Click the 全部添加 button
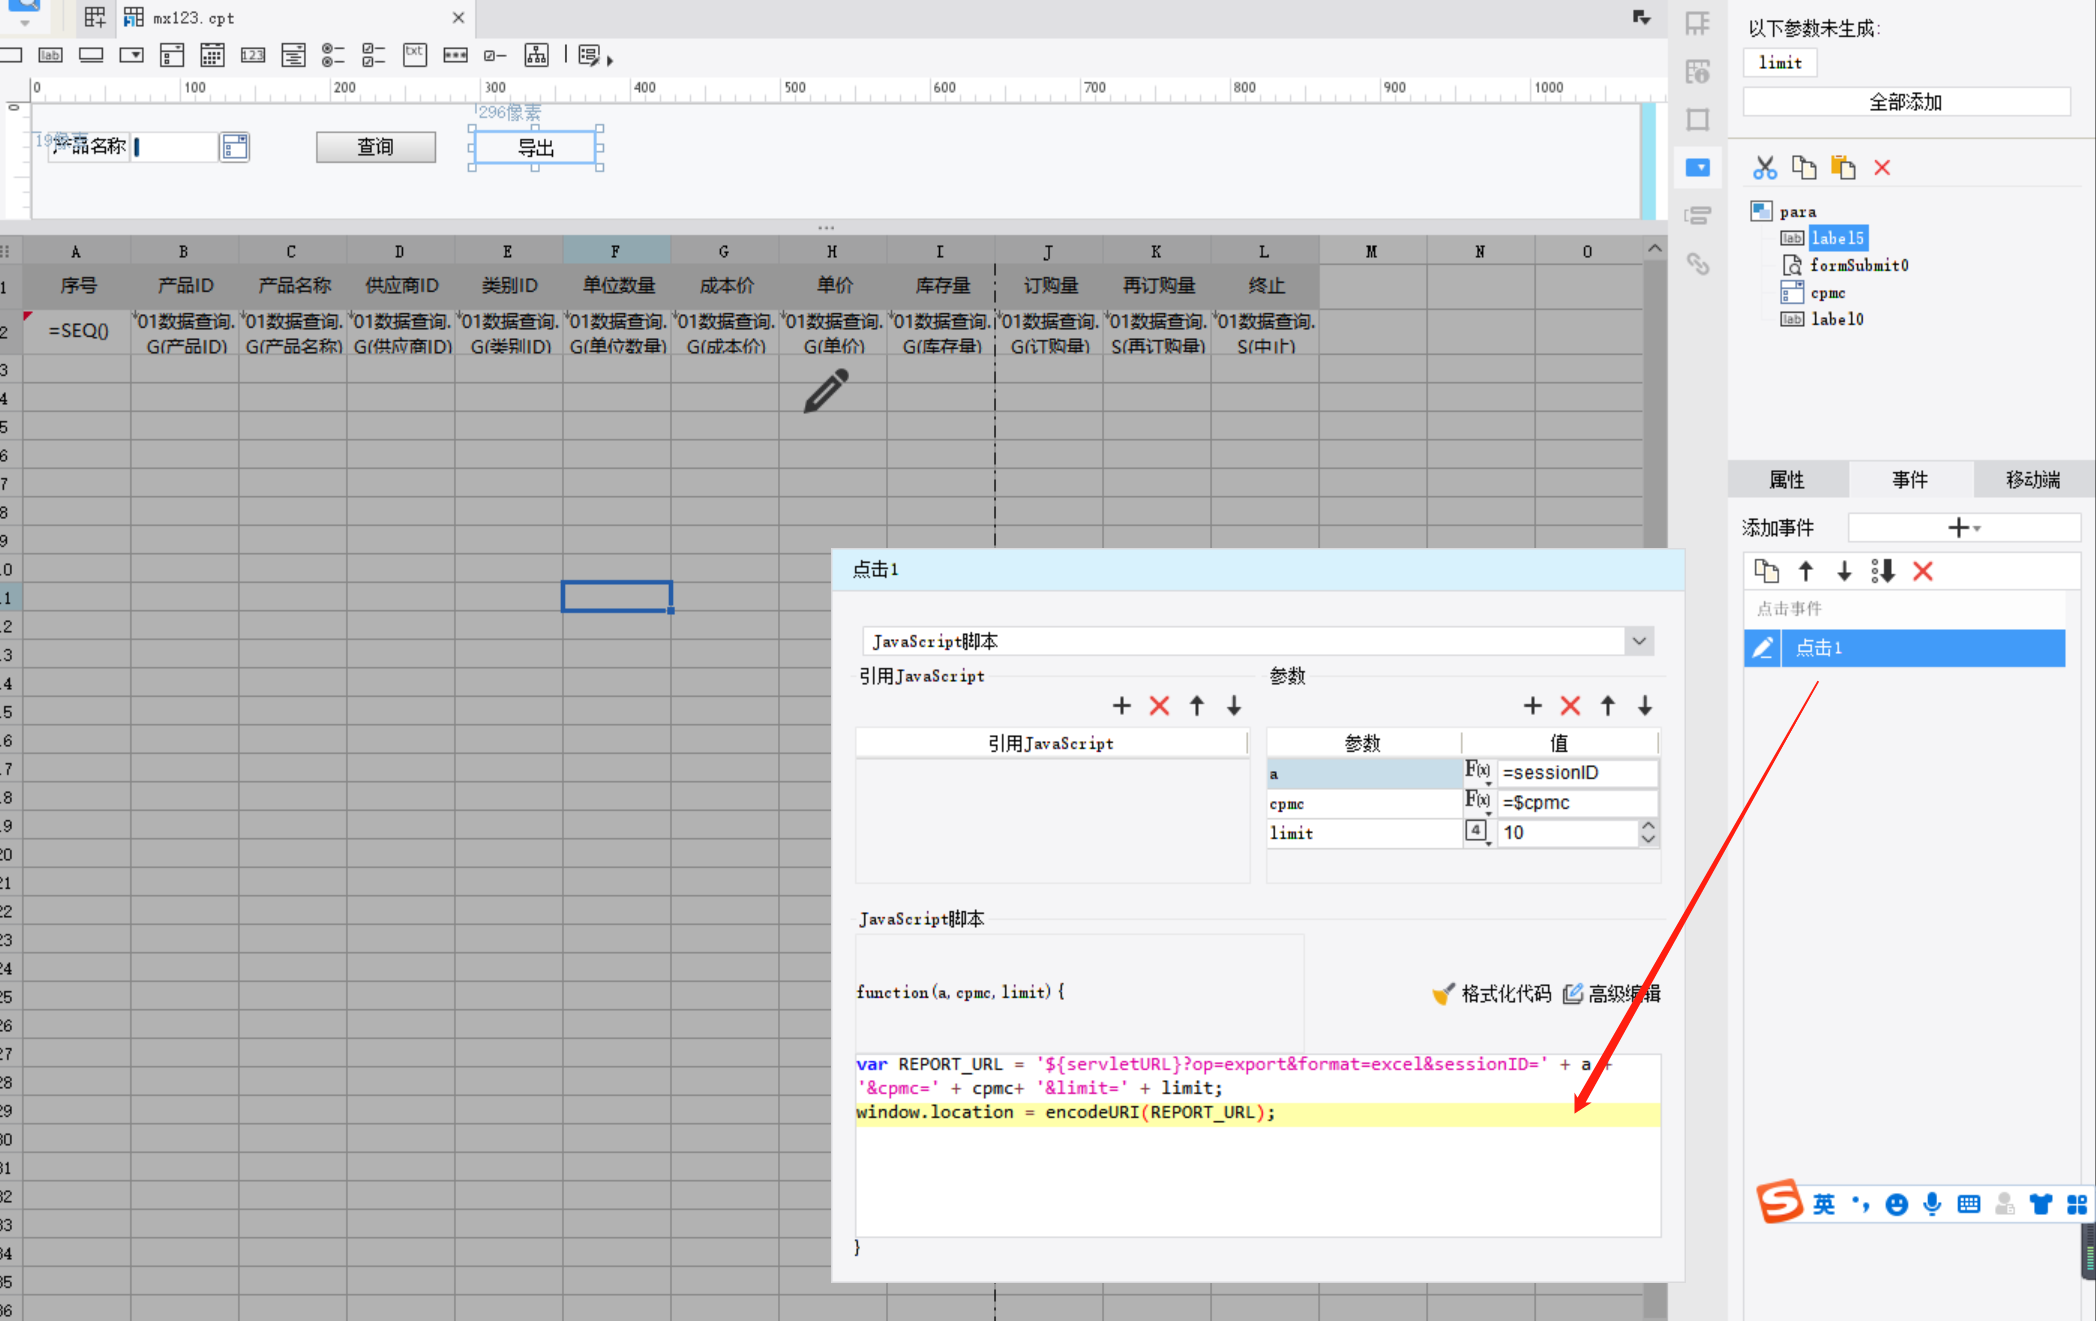The height and width of the screenshot is (1321, 2096). tap(1906, 102)
